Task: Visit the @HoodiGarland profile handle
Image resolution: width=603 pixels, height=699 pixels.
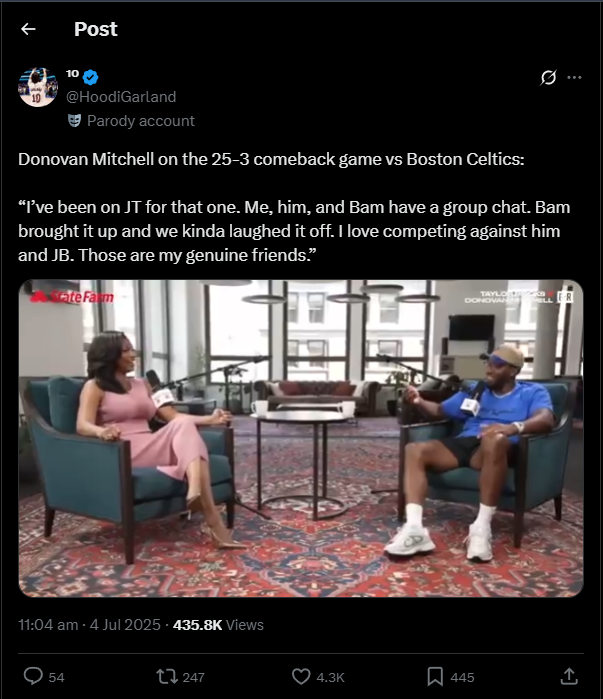Action: (121, 97)
